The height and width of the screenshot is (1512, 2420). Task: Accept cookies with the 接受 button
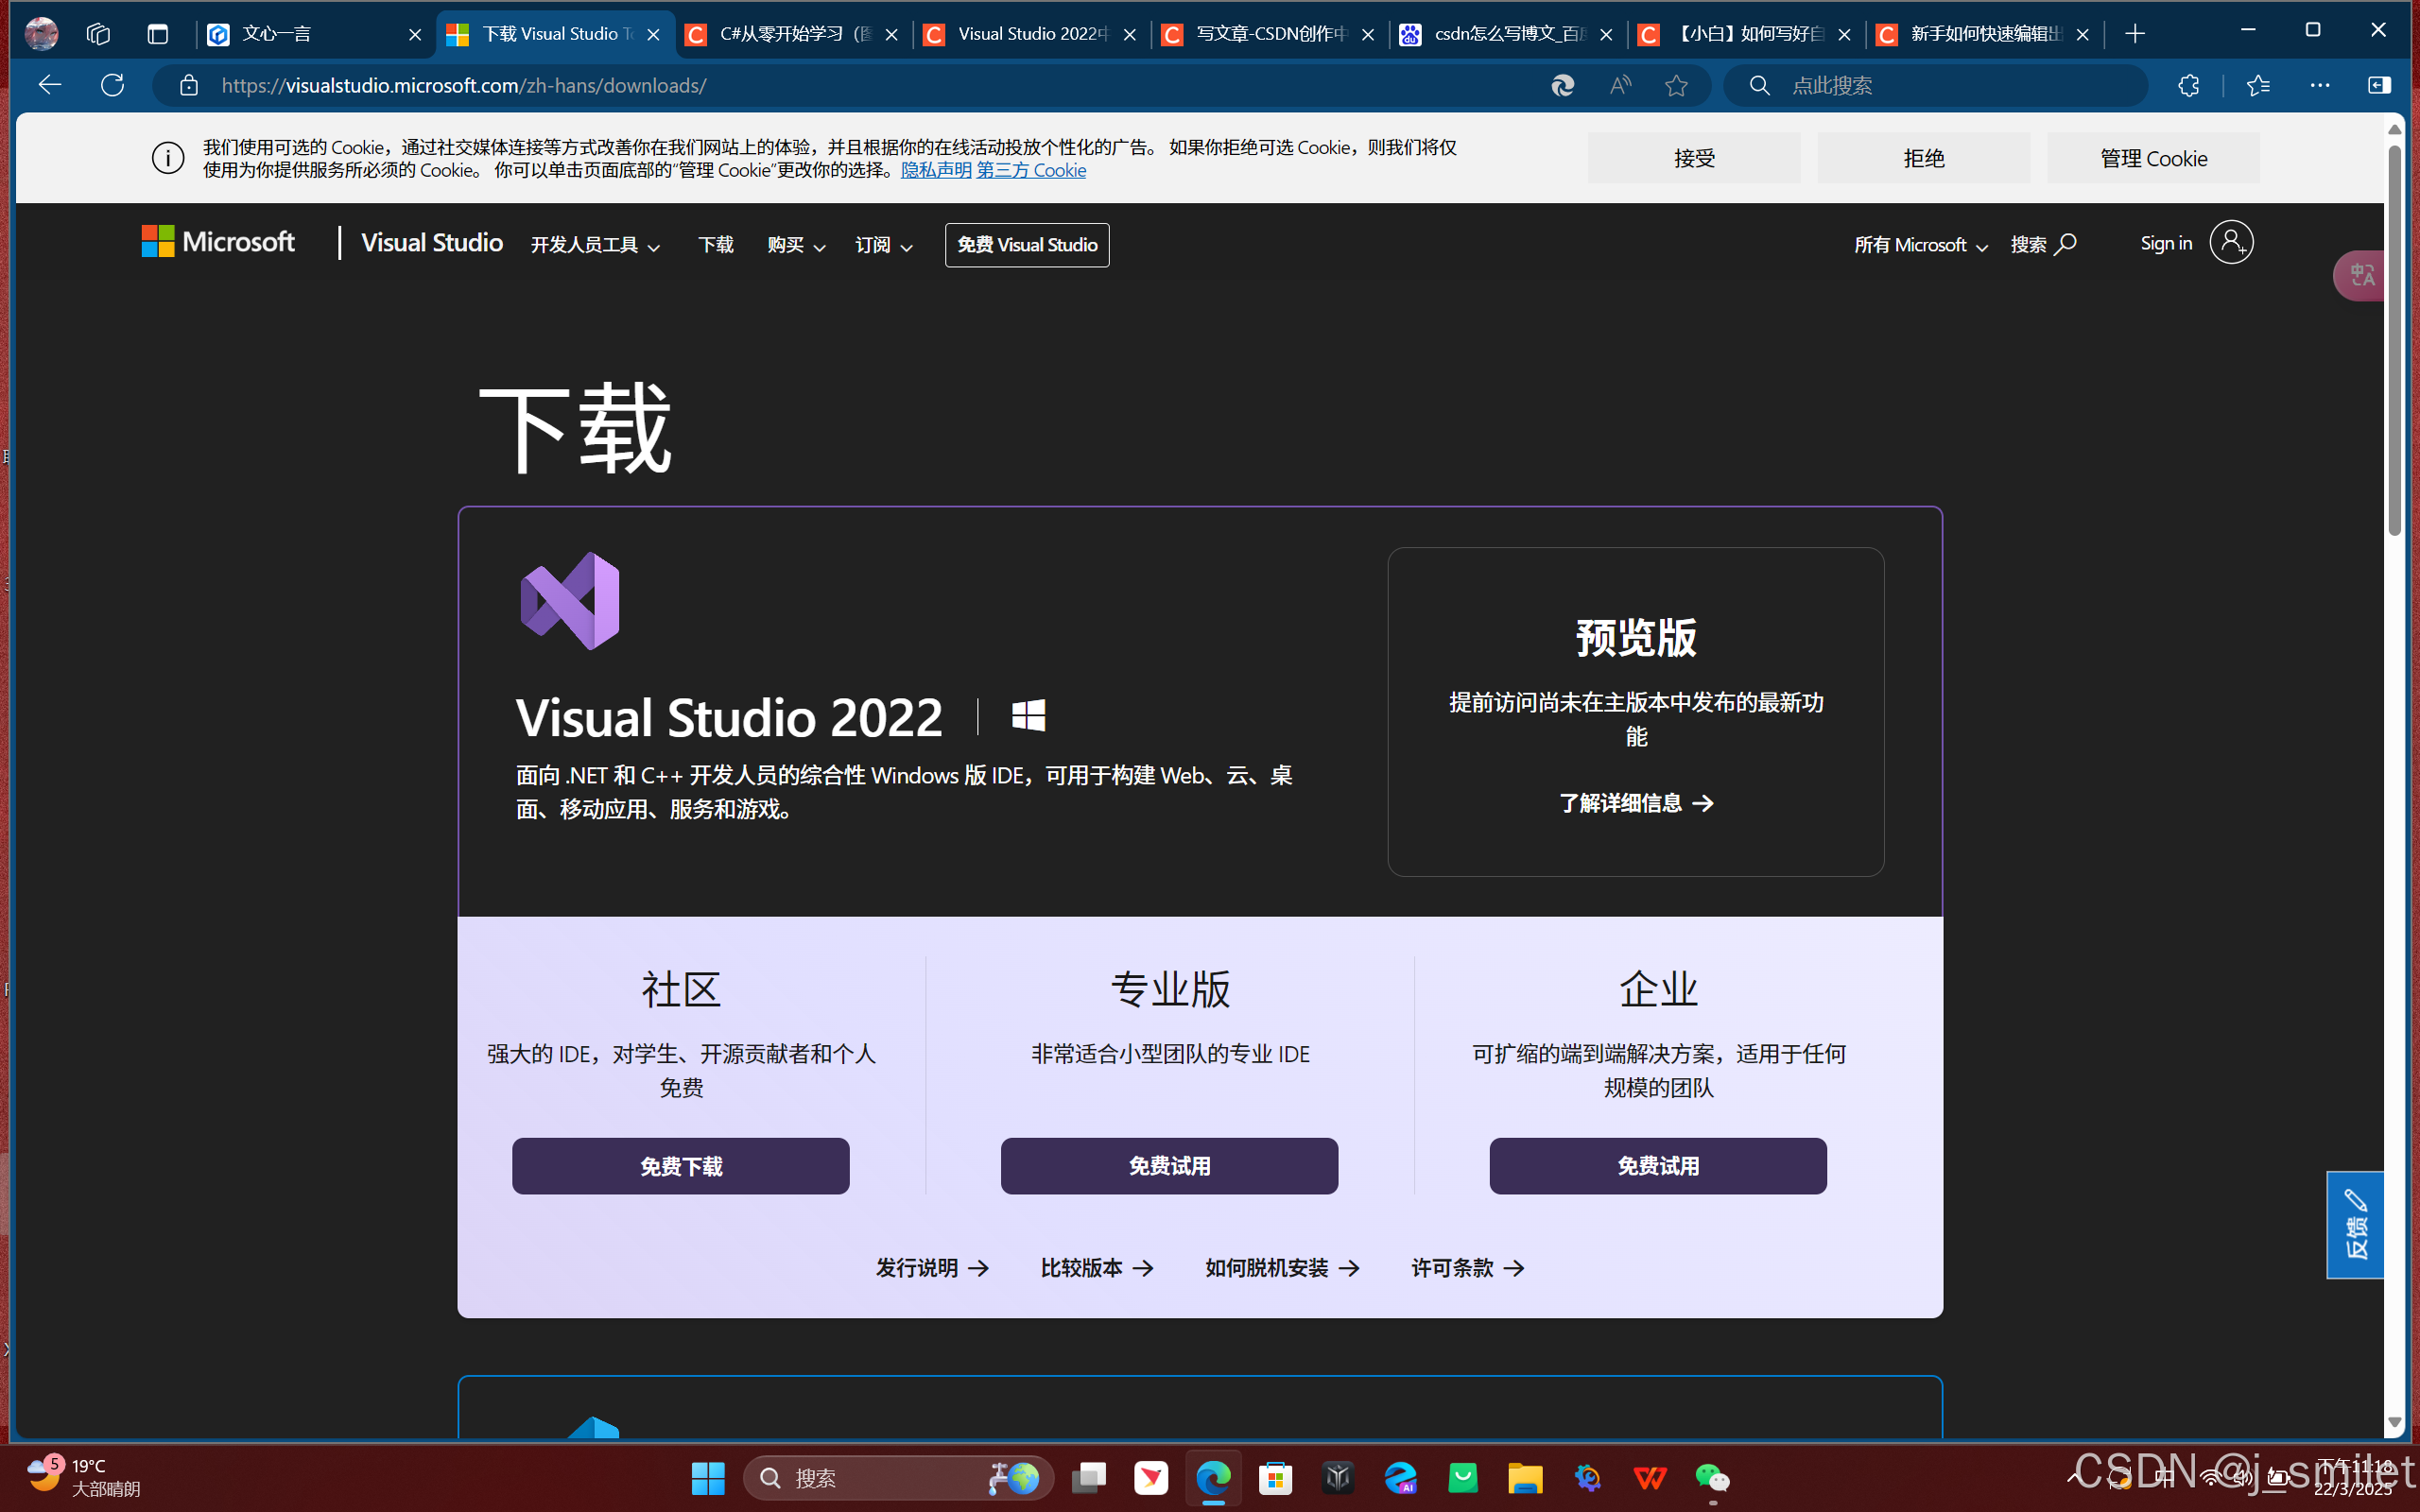pyautogui.click(x=1693, y=158)
